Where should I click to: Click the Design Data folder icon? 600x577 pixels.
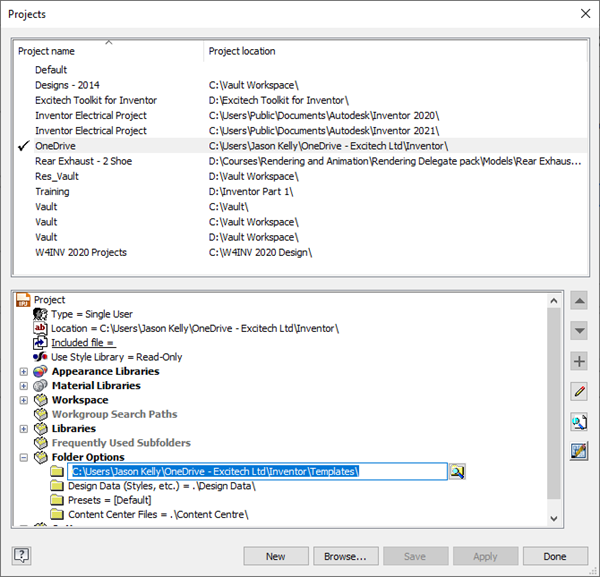57,486
